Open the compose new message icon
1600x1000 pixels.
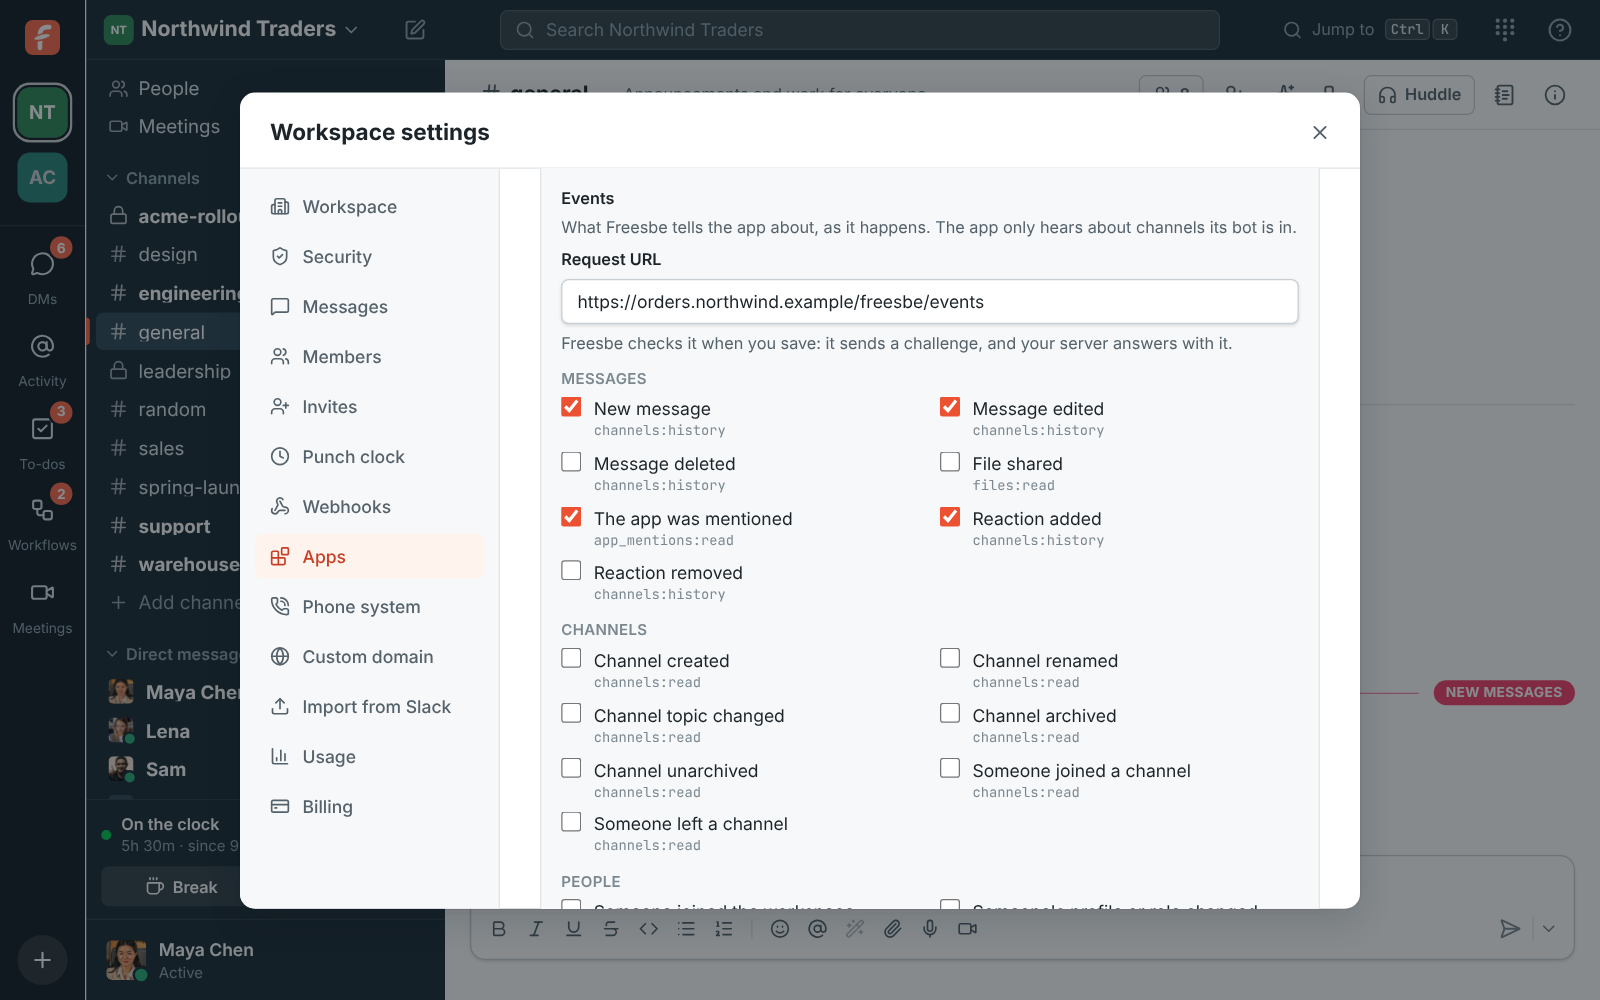click(x=415, y=30)
